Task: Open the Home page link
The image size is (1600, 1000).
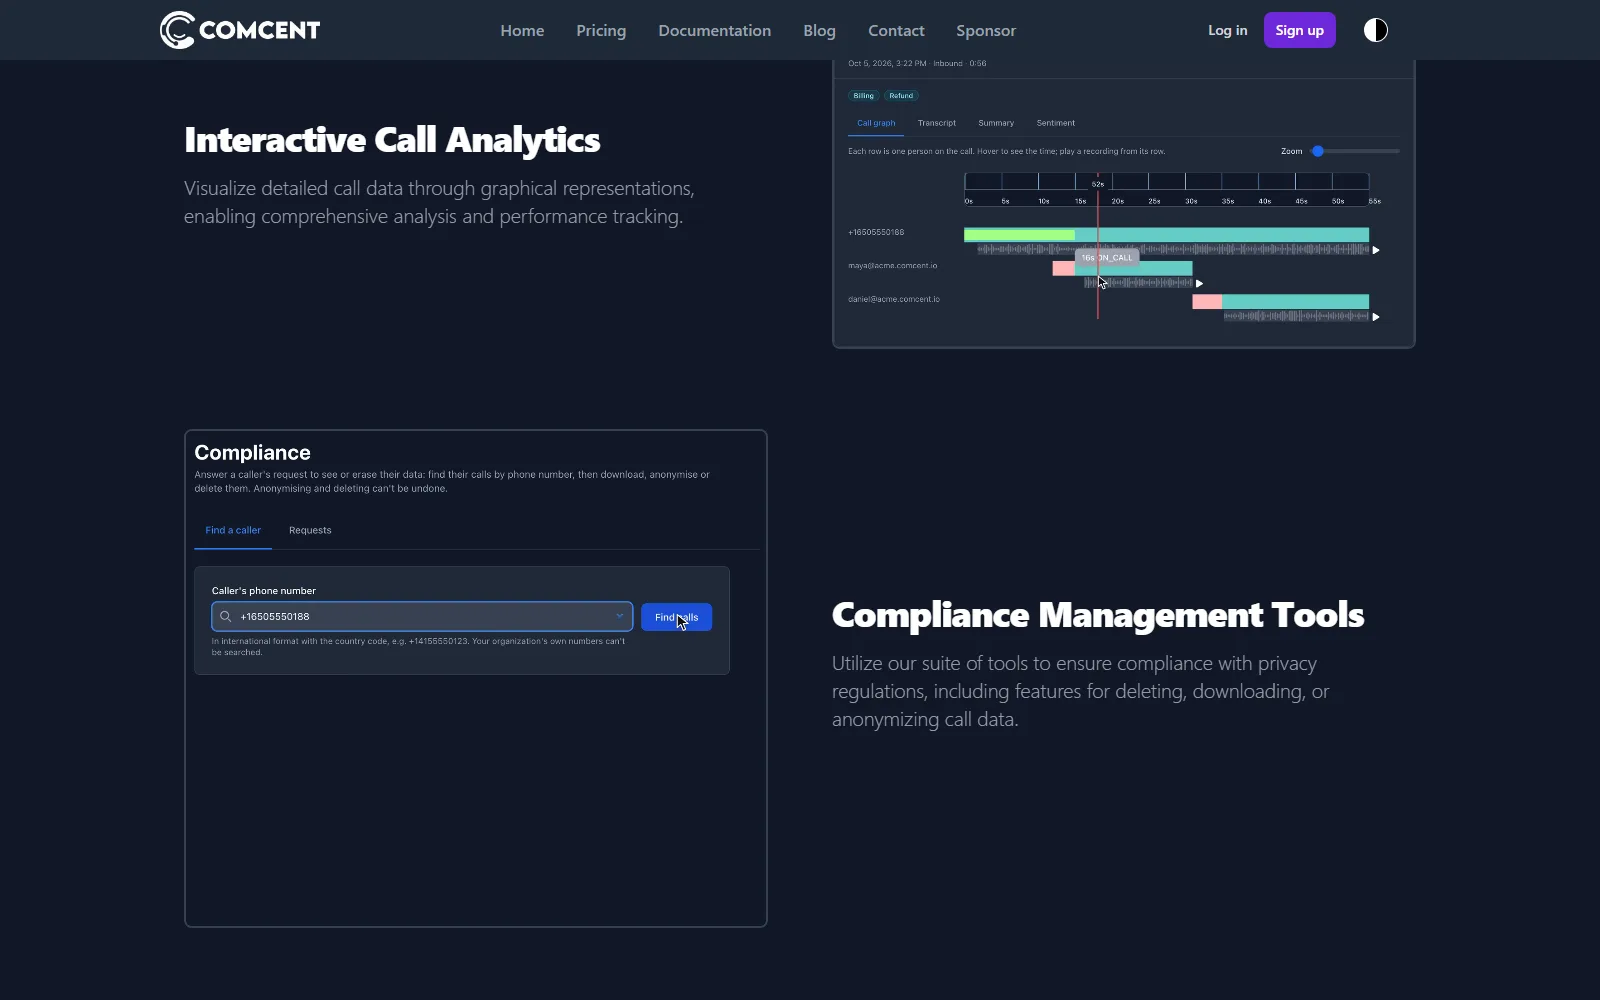Action: click(522, 30)
